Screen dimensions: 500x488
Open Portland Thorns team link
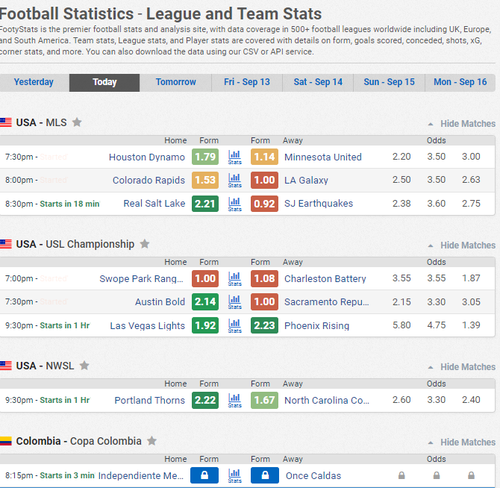(150, 400)
